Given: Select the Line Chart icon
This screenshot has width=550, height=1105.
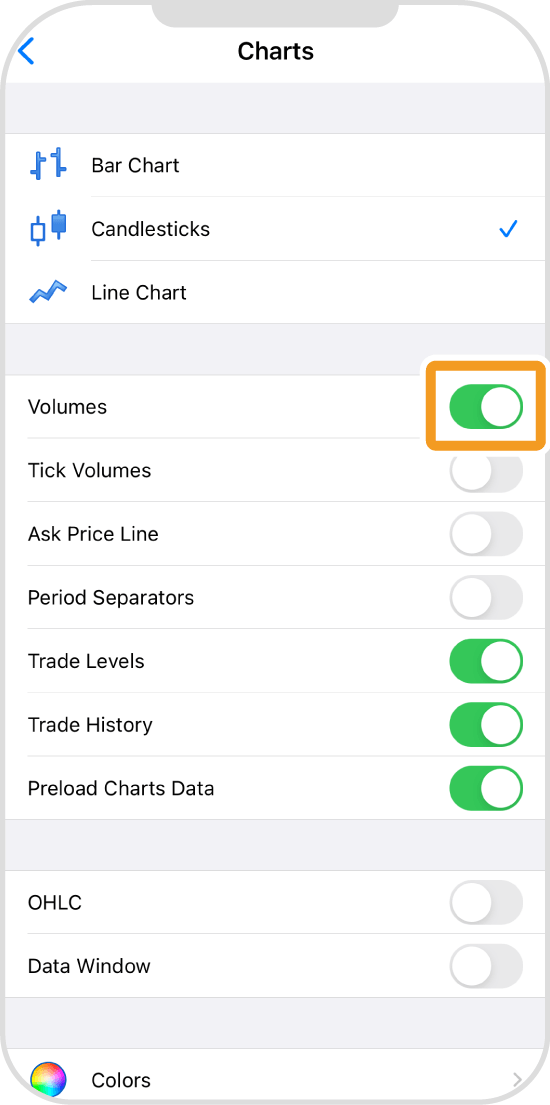Looking at the screenshot, I should [48, 292].
